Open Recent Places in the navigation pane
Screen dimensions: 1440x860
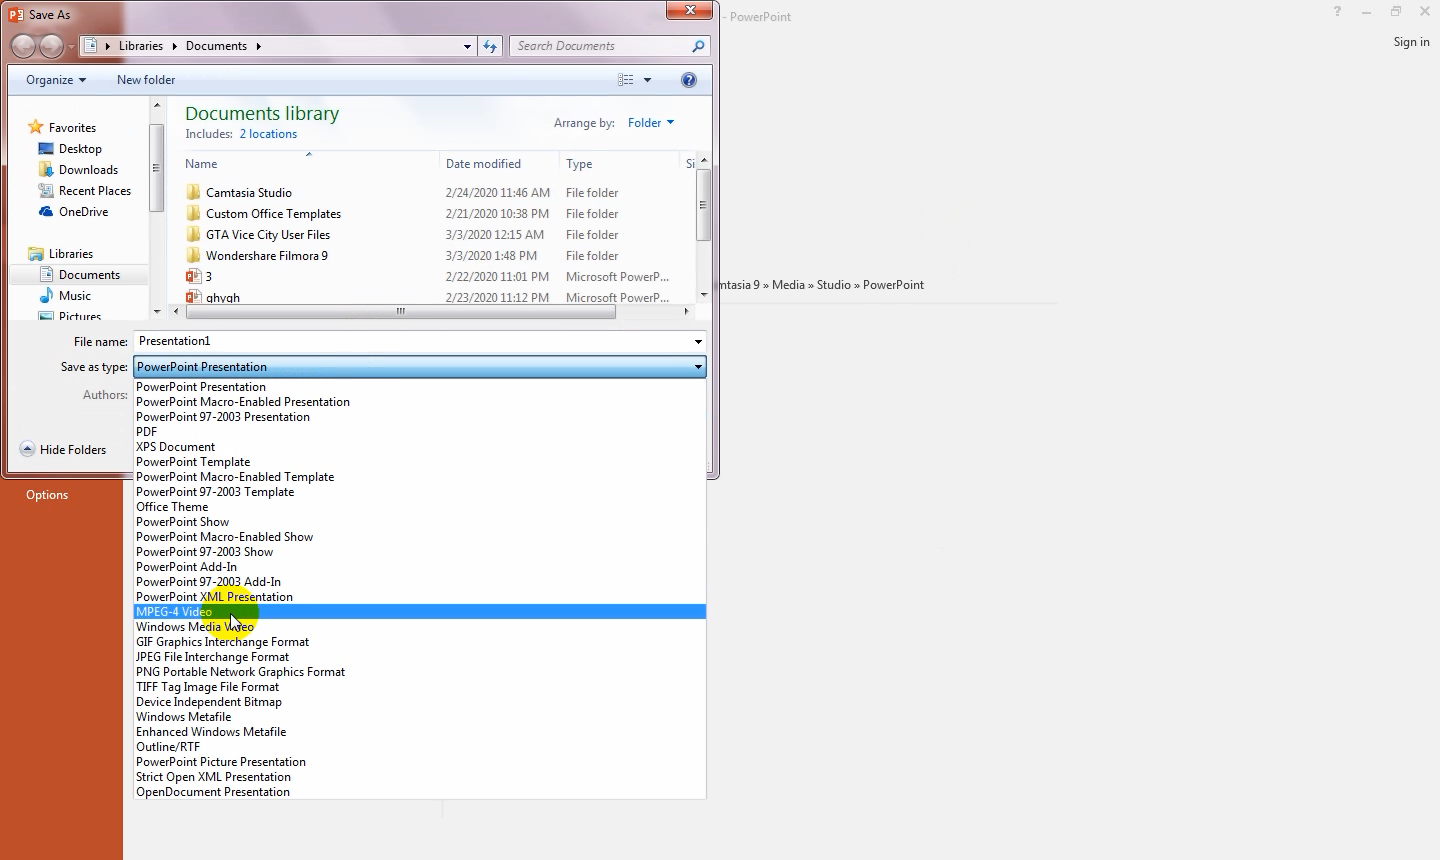point(95,191)
